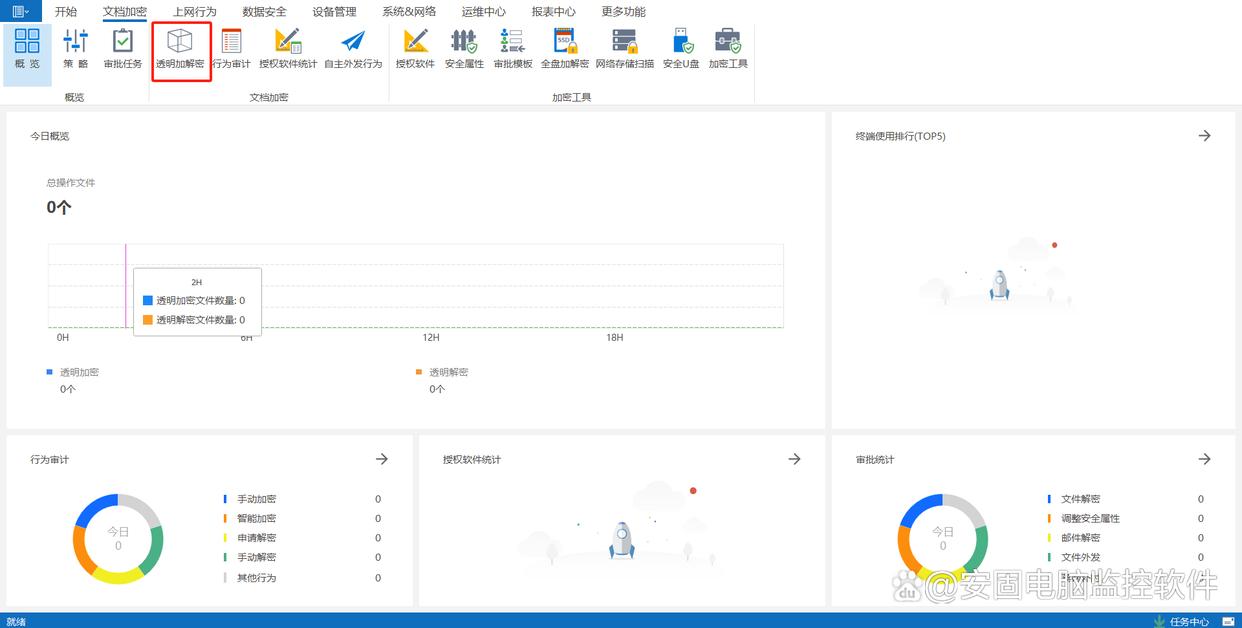Switch to the 数据安全 ribbon tab
The width and height of the screenshot is (1242, 628).
(264, 12)
